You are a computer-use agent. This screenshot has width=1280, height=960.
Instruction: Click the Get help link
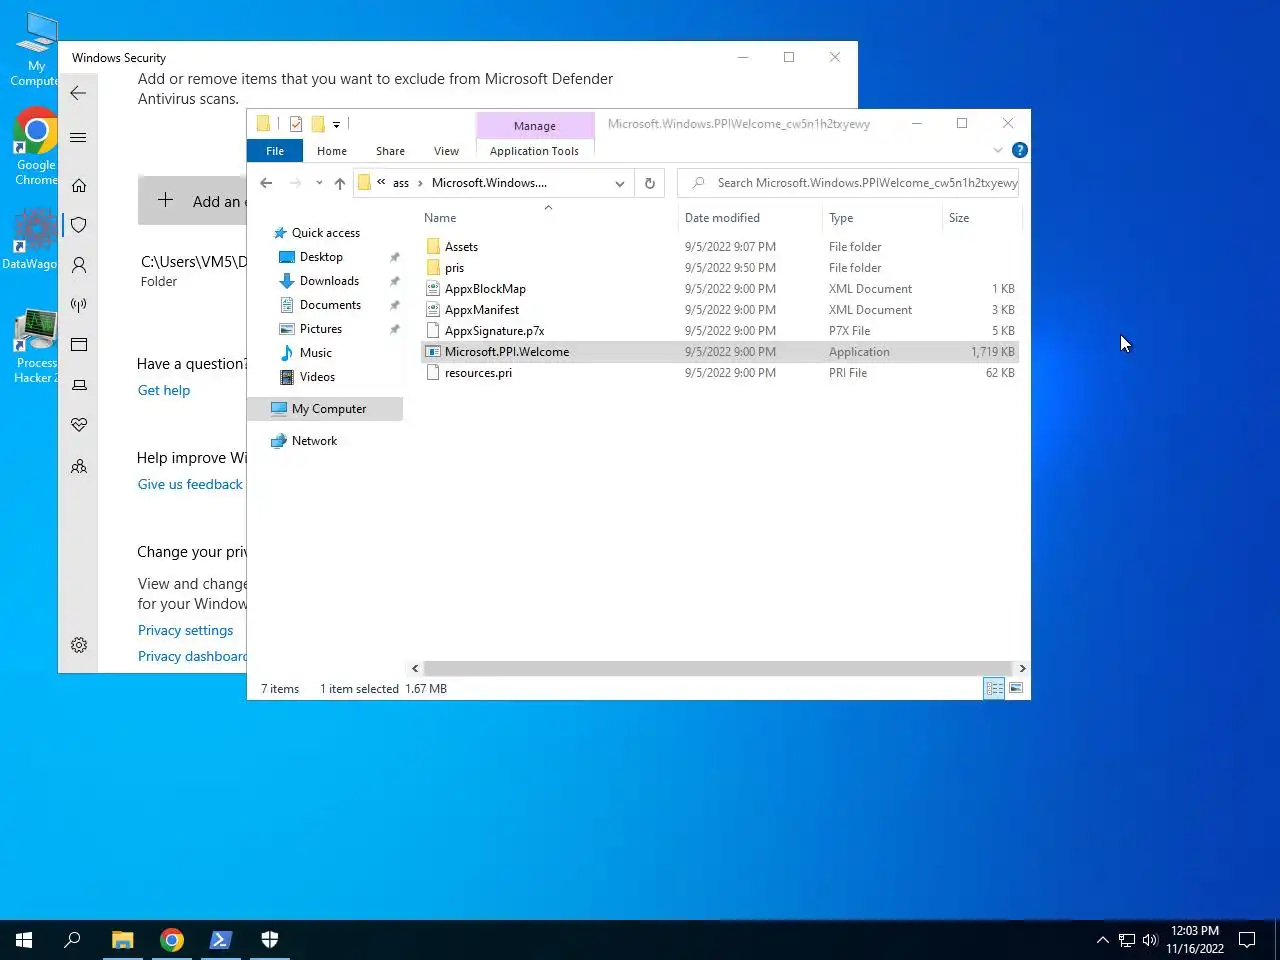point(164,390)
